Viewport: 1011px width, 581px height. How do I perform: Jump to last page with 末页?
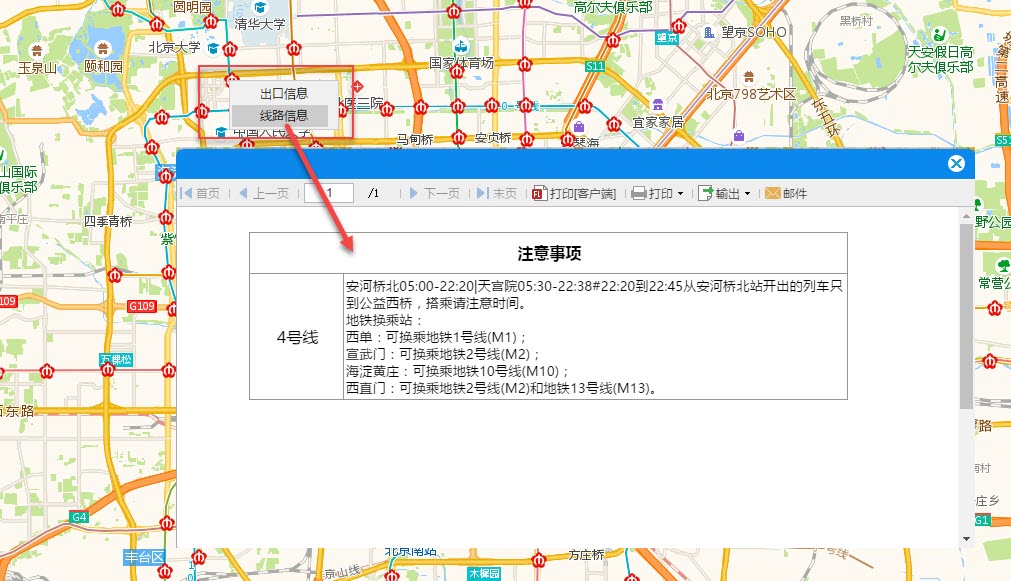pos(496,193)
